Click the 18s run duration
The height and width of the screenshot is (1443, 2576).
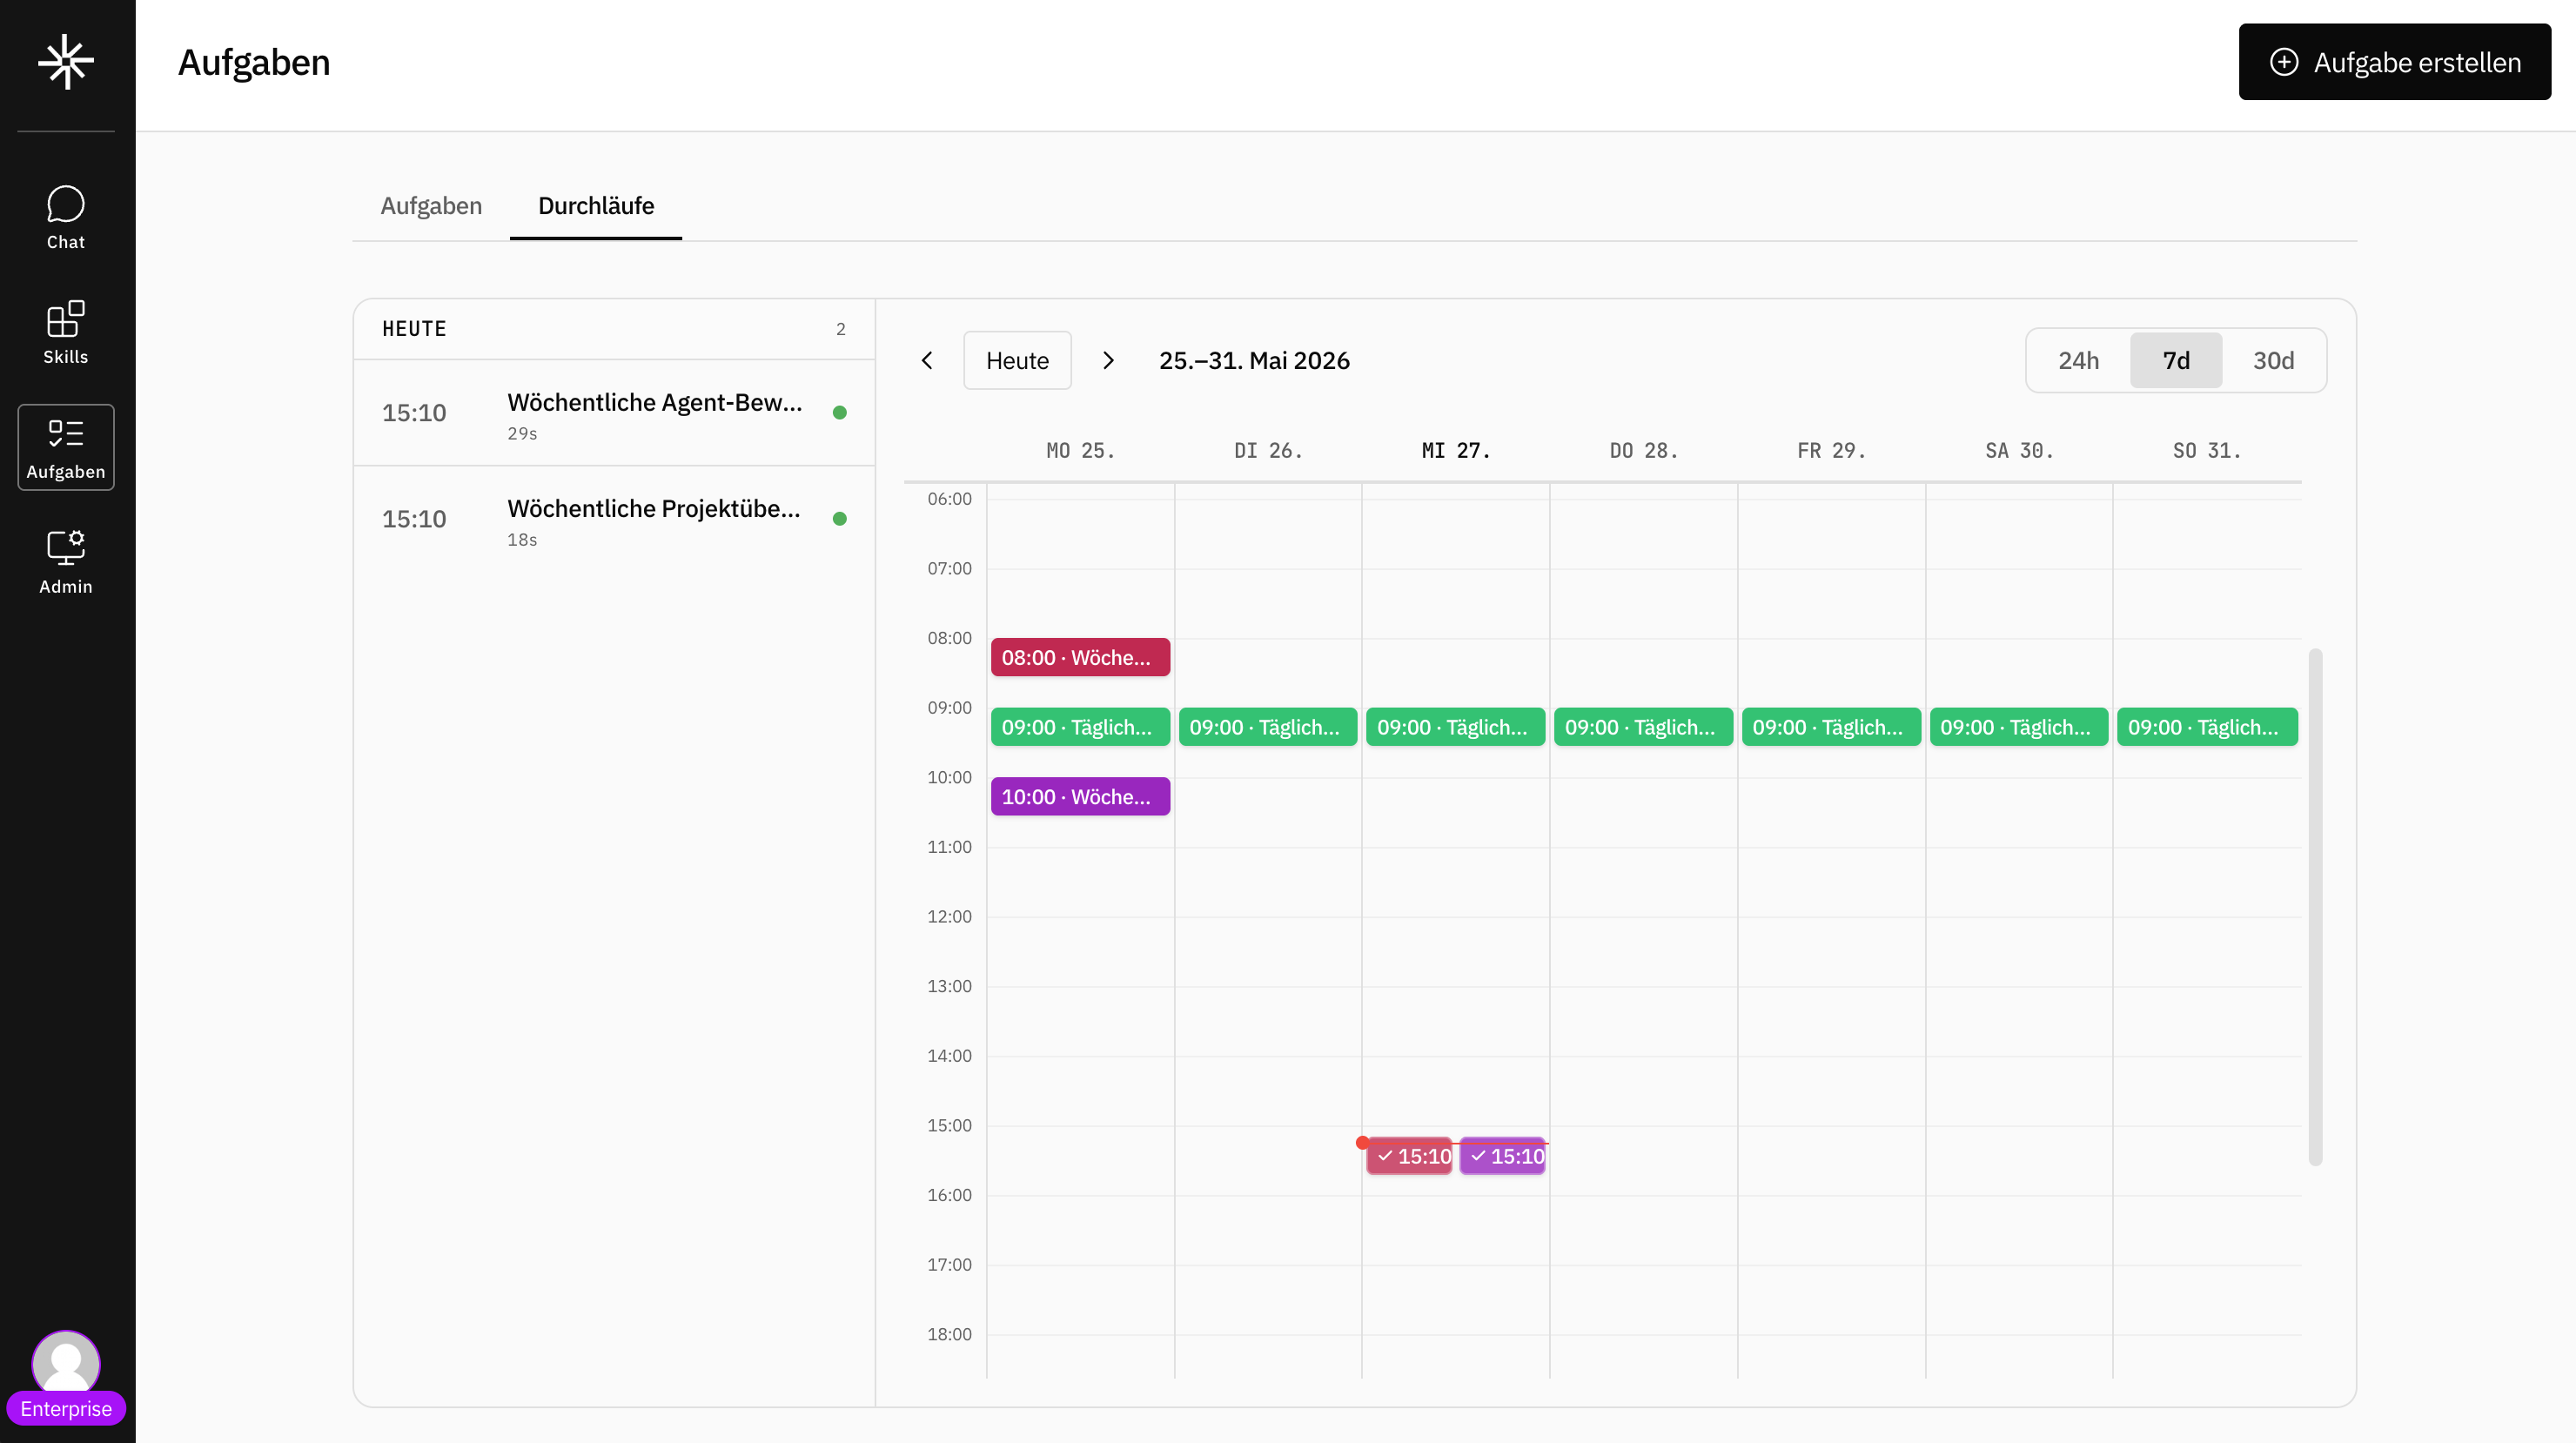[x=522, y=540]
